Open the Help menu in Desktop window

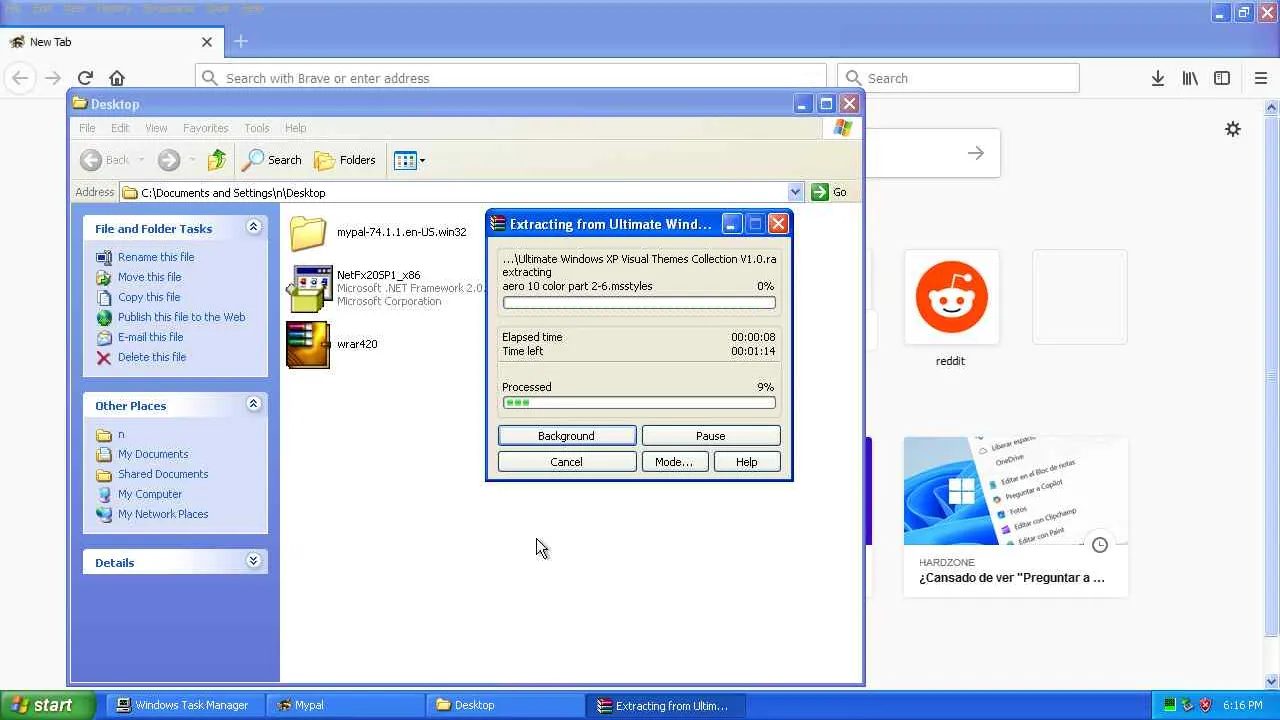click(295, 128)
